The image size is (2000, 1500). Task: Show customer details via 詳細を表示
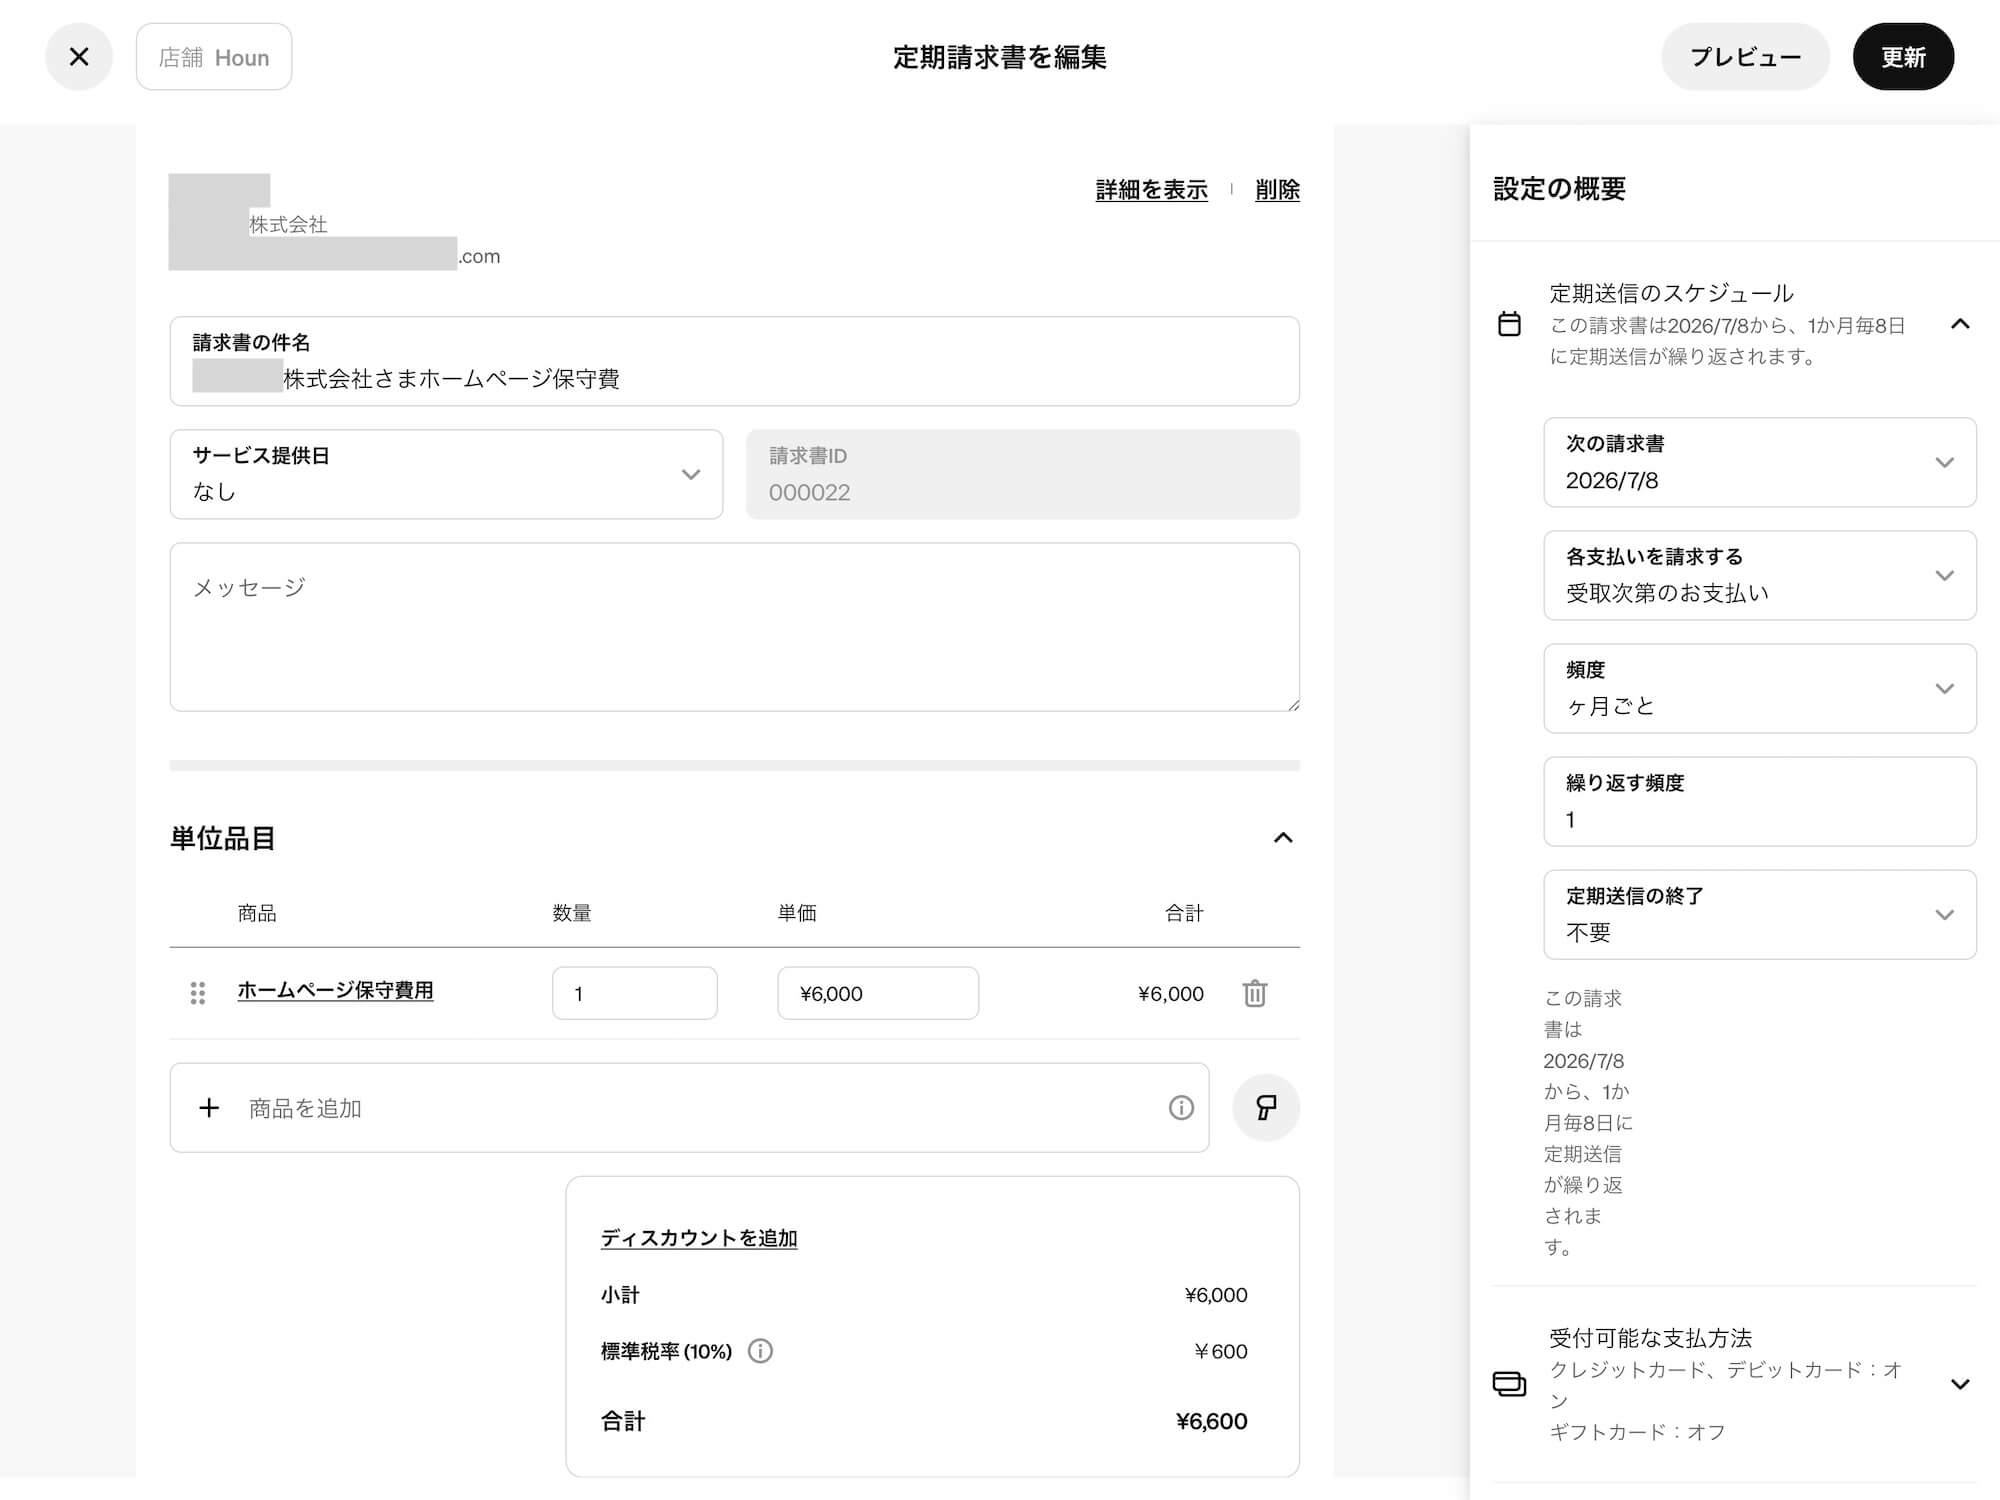point(1151,190)
